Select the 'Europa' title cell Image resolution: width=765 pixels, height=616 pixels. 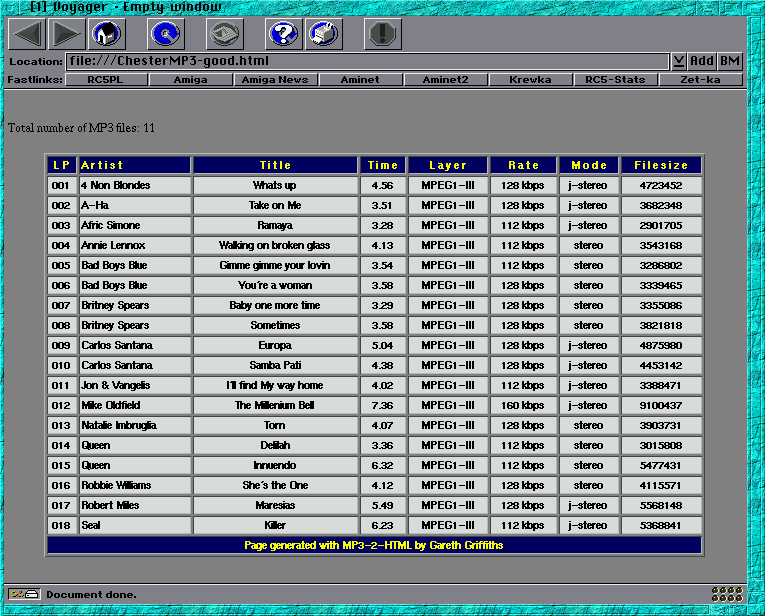[276, 345]
